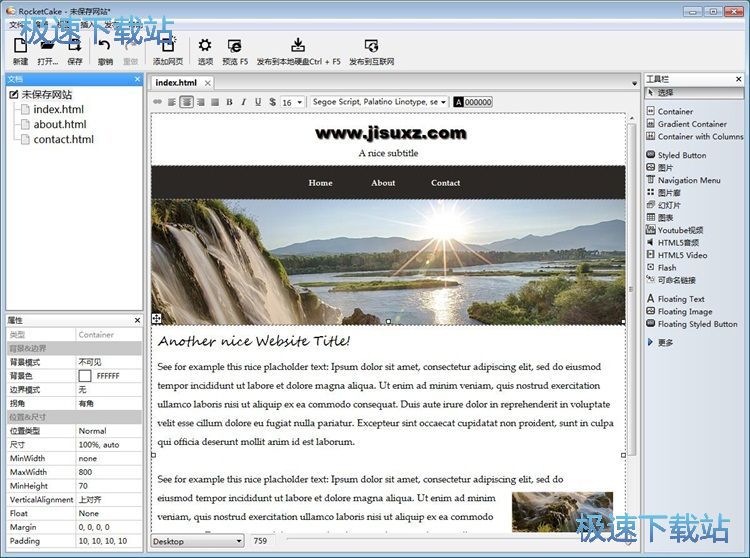Select the 未保存网站 project root
The width and height of the screenshot is (750, 558).
pyautogui.click(x=46, y=95)
